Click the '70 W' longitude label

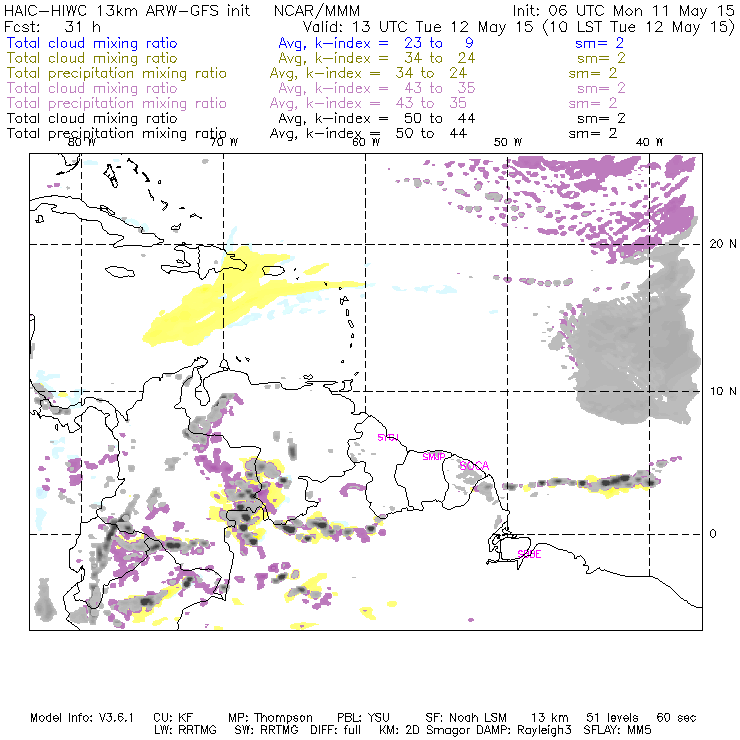click(x=224, y=142)
